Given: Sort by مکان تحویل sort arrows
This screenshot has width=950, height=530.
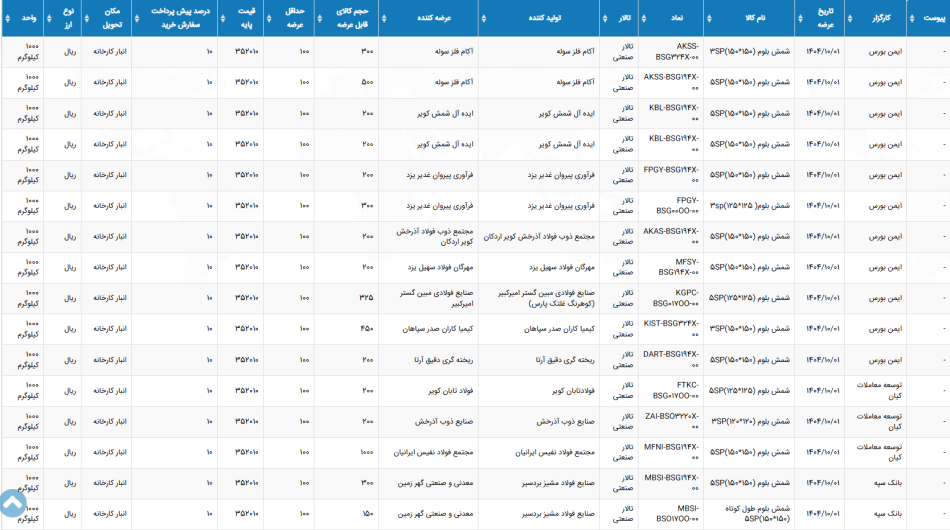Looking at the screenshot, I should pos(86,18).
